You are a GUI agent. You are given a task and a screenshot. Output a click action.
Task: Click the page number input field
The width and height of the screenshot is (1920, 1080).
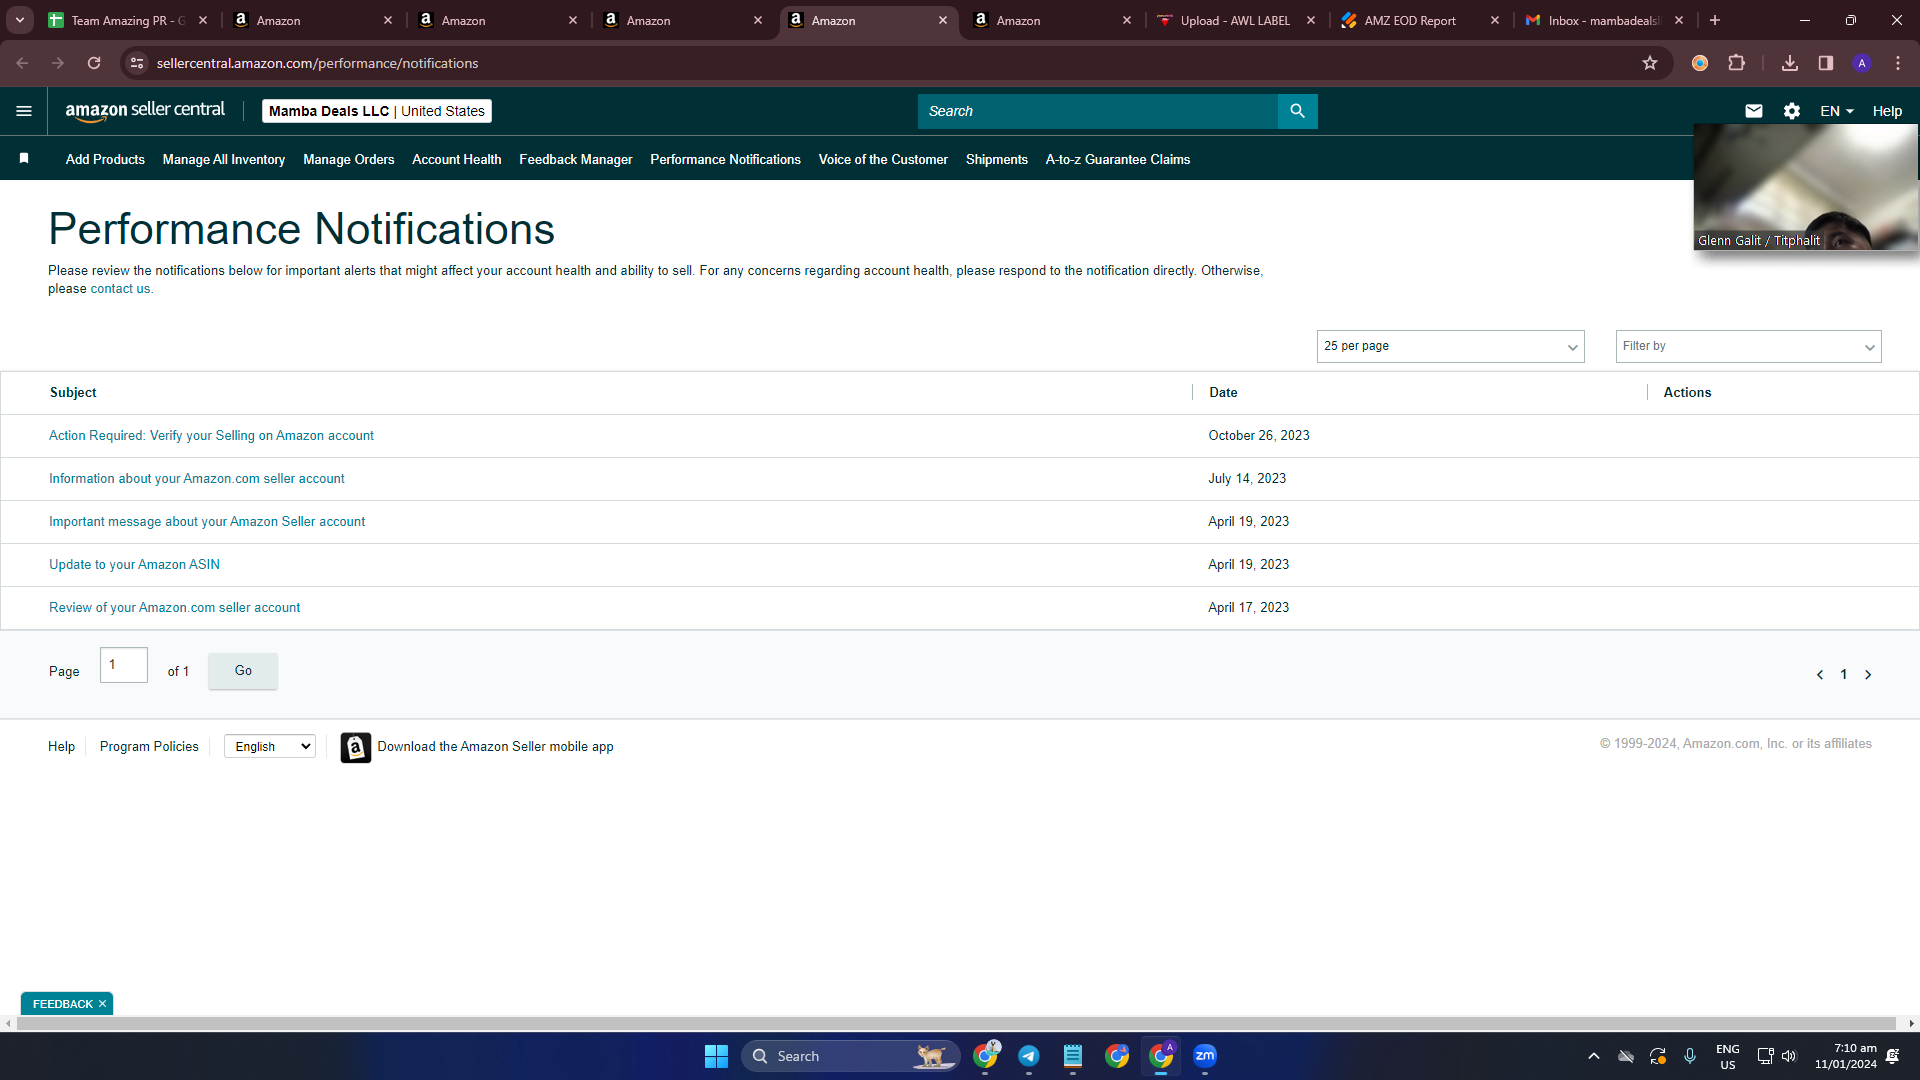pyautogui.click(x=124, y=665)
